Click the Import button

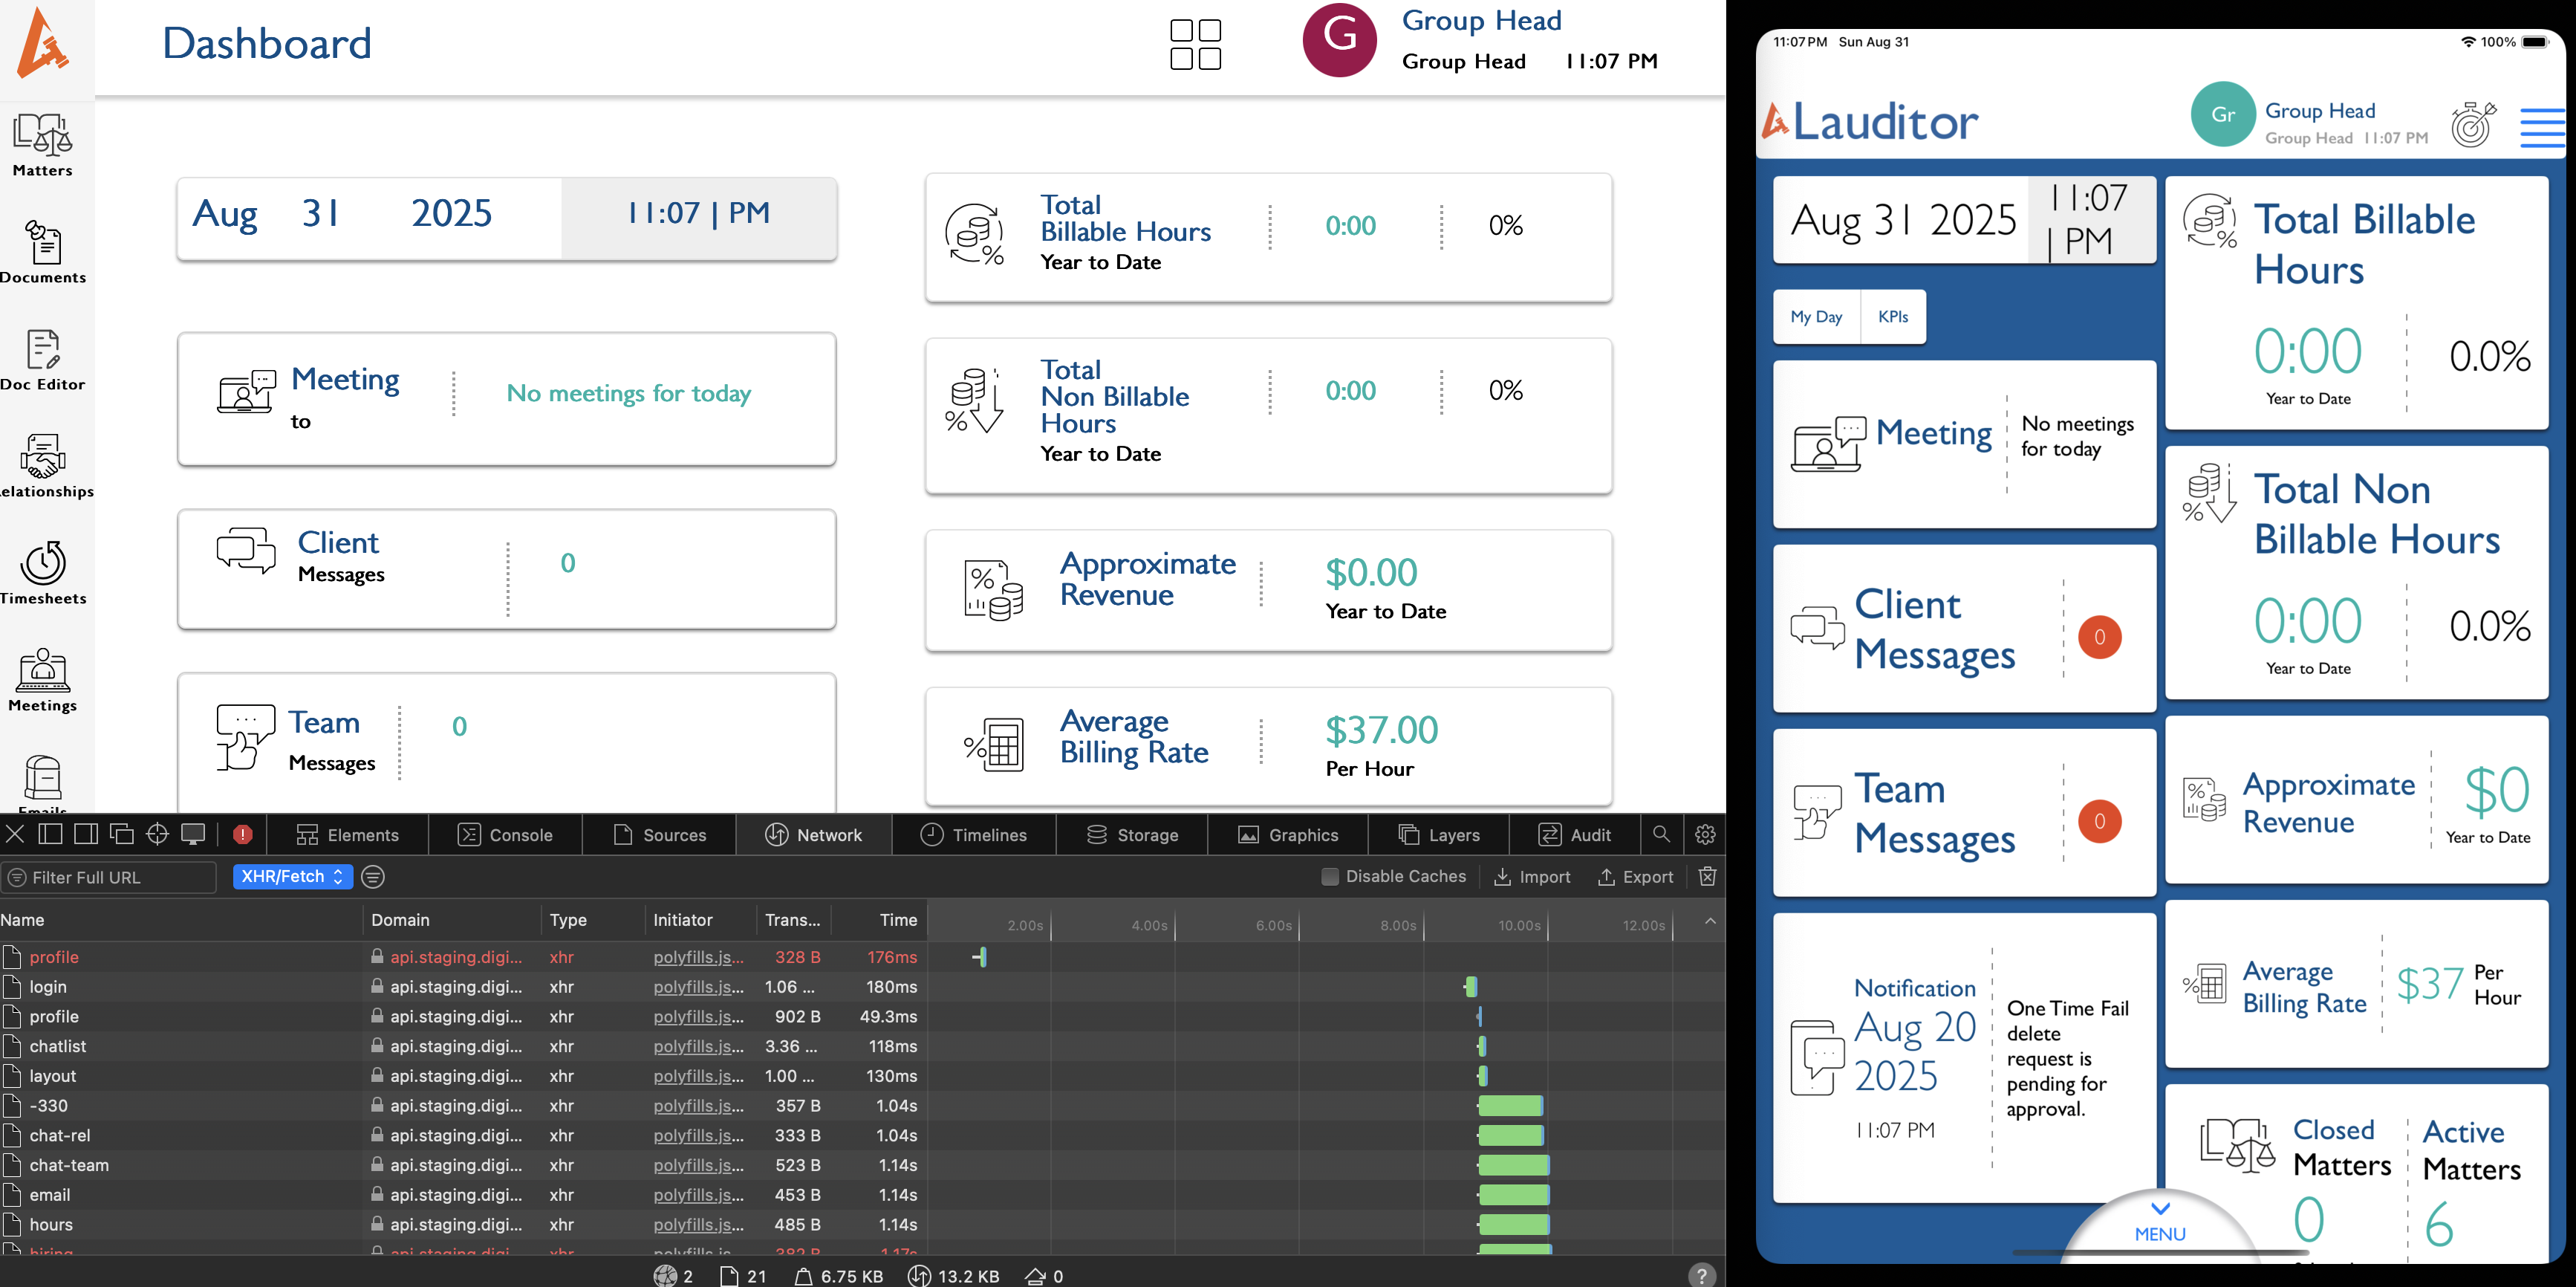(1531, 877)
